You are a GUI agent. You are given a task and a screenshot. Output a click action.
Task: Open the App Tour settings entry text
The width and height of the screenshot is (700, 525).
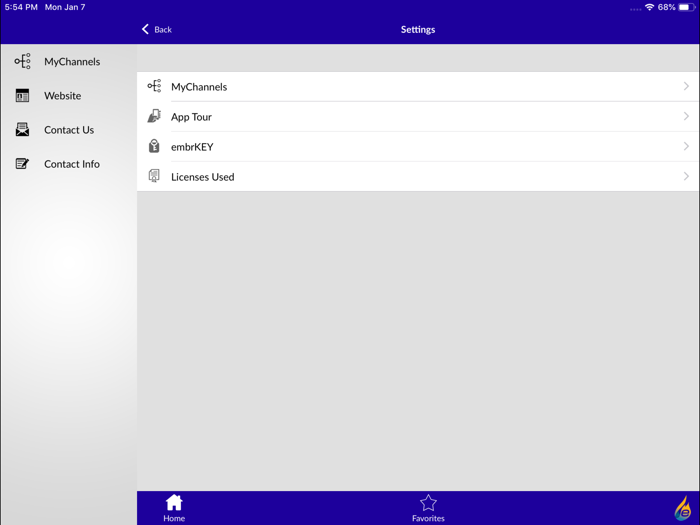click(x=192, y=117)
